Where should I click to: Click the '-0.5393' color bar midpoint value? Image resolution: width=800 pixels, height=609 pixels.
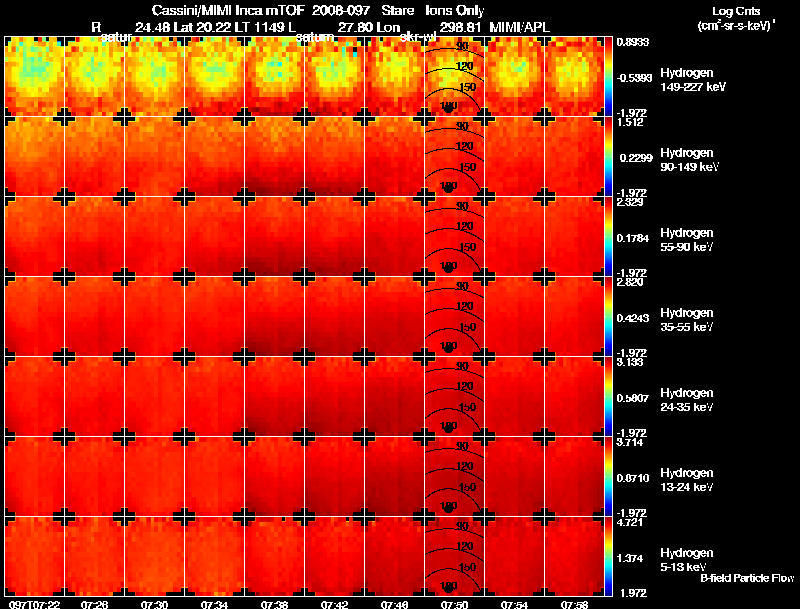634,78
